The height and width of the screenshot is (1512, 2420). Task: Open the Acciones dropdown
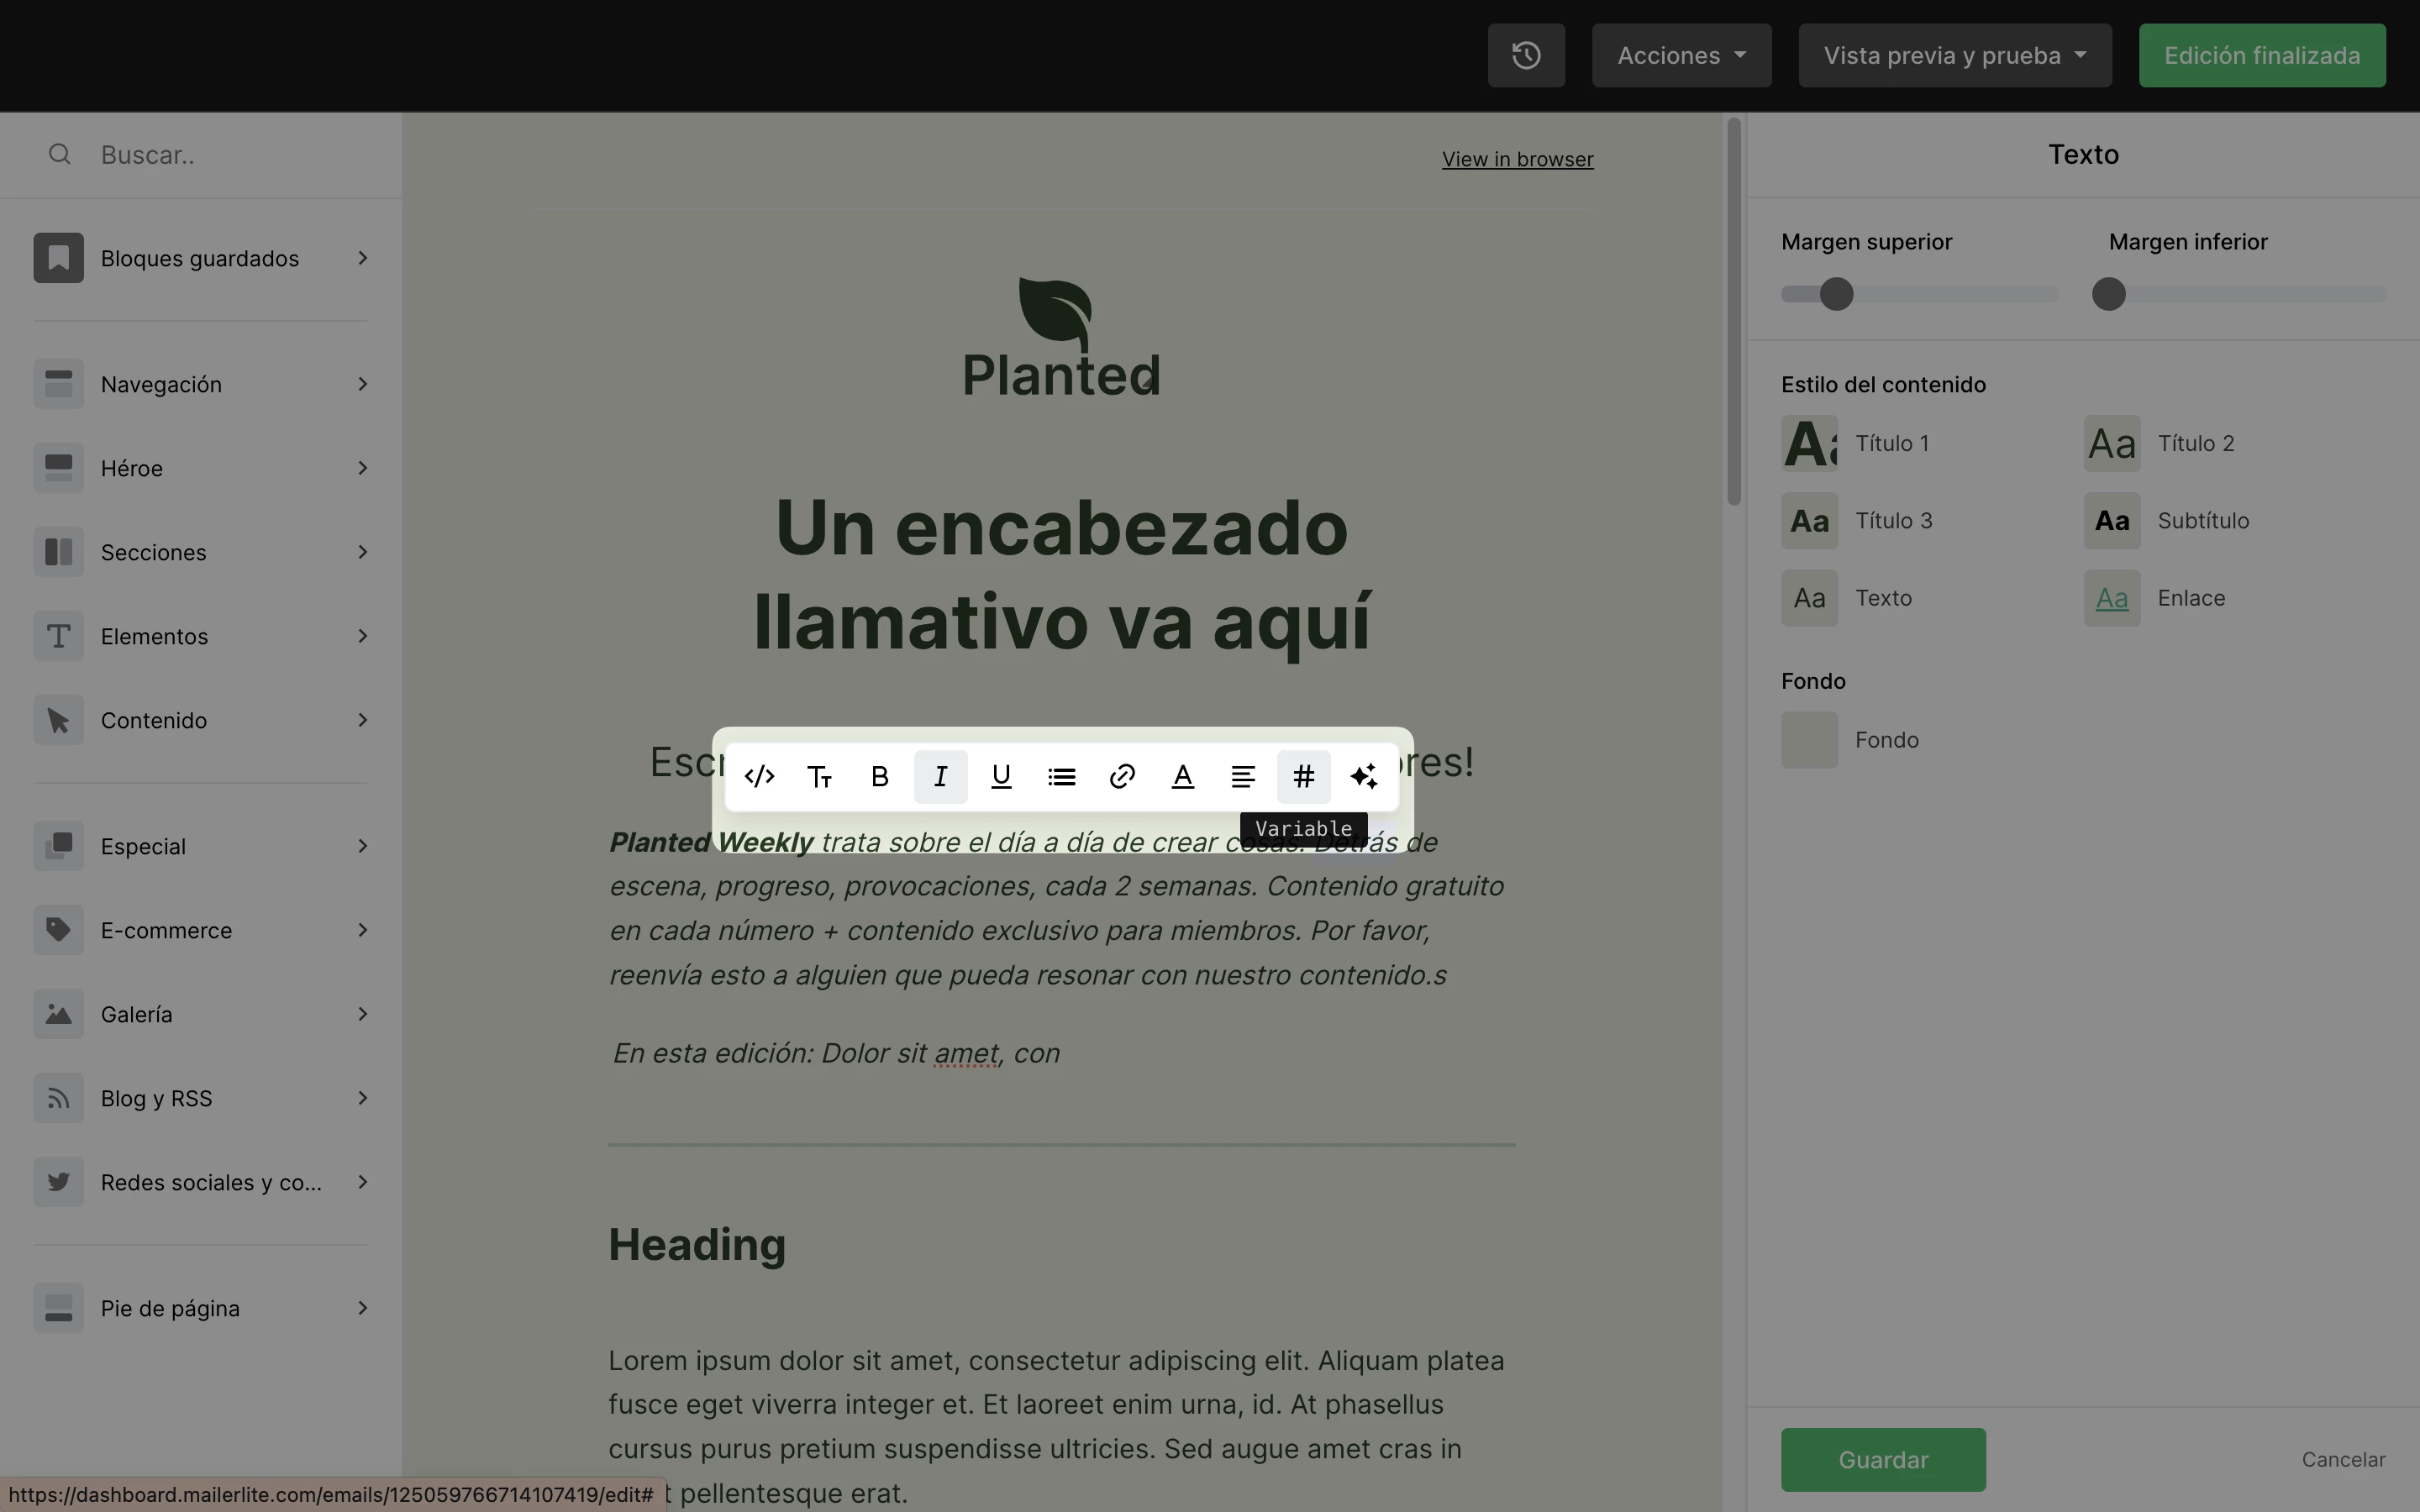(x=1681, y=55)
